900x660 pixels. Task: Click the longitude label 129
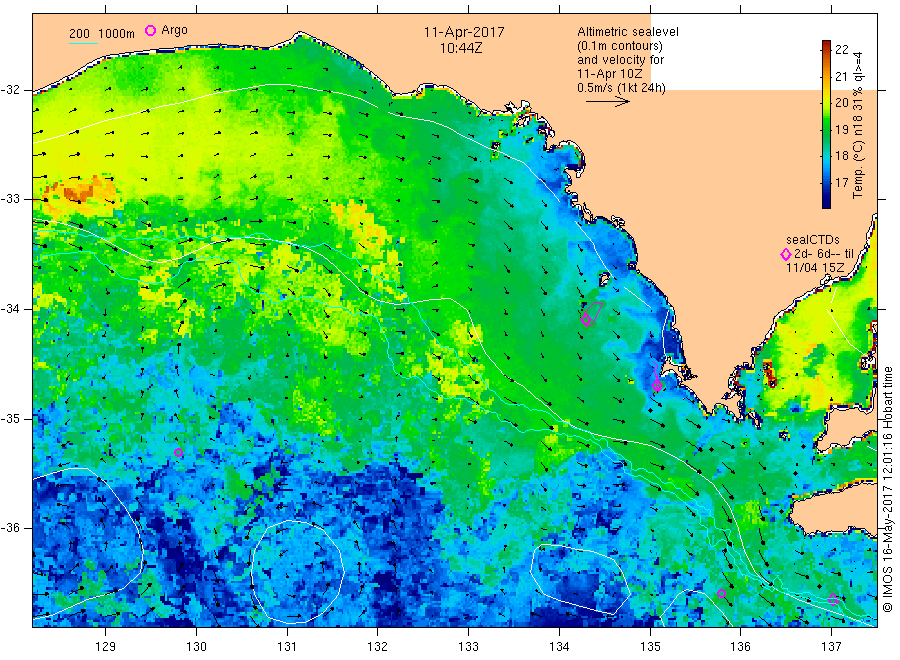pos(106,647)
